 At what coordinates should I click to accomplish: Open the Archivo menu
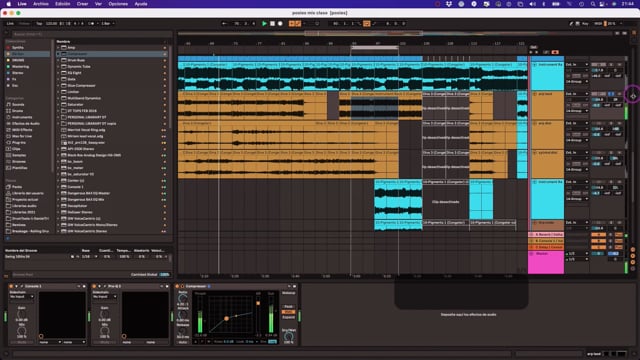[40, 4]
